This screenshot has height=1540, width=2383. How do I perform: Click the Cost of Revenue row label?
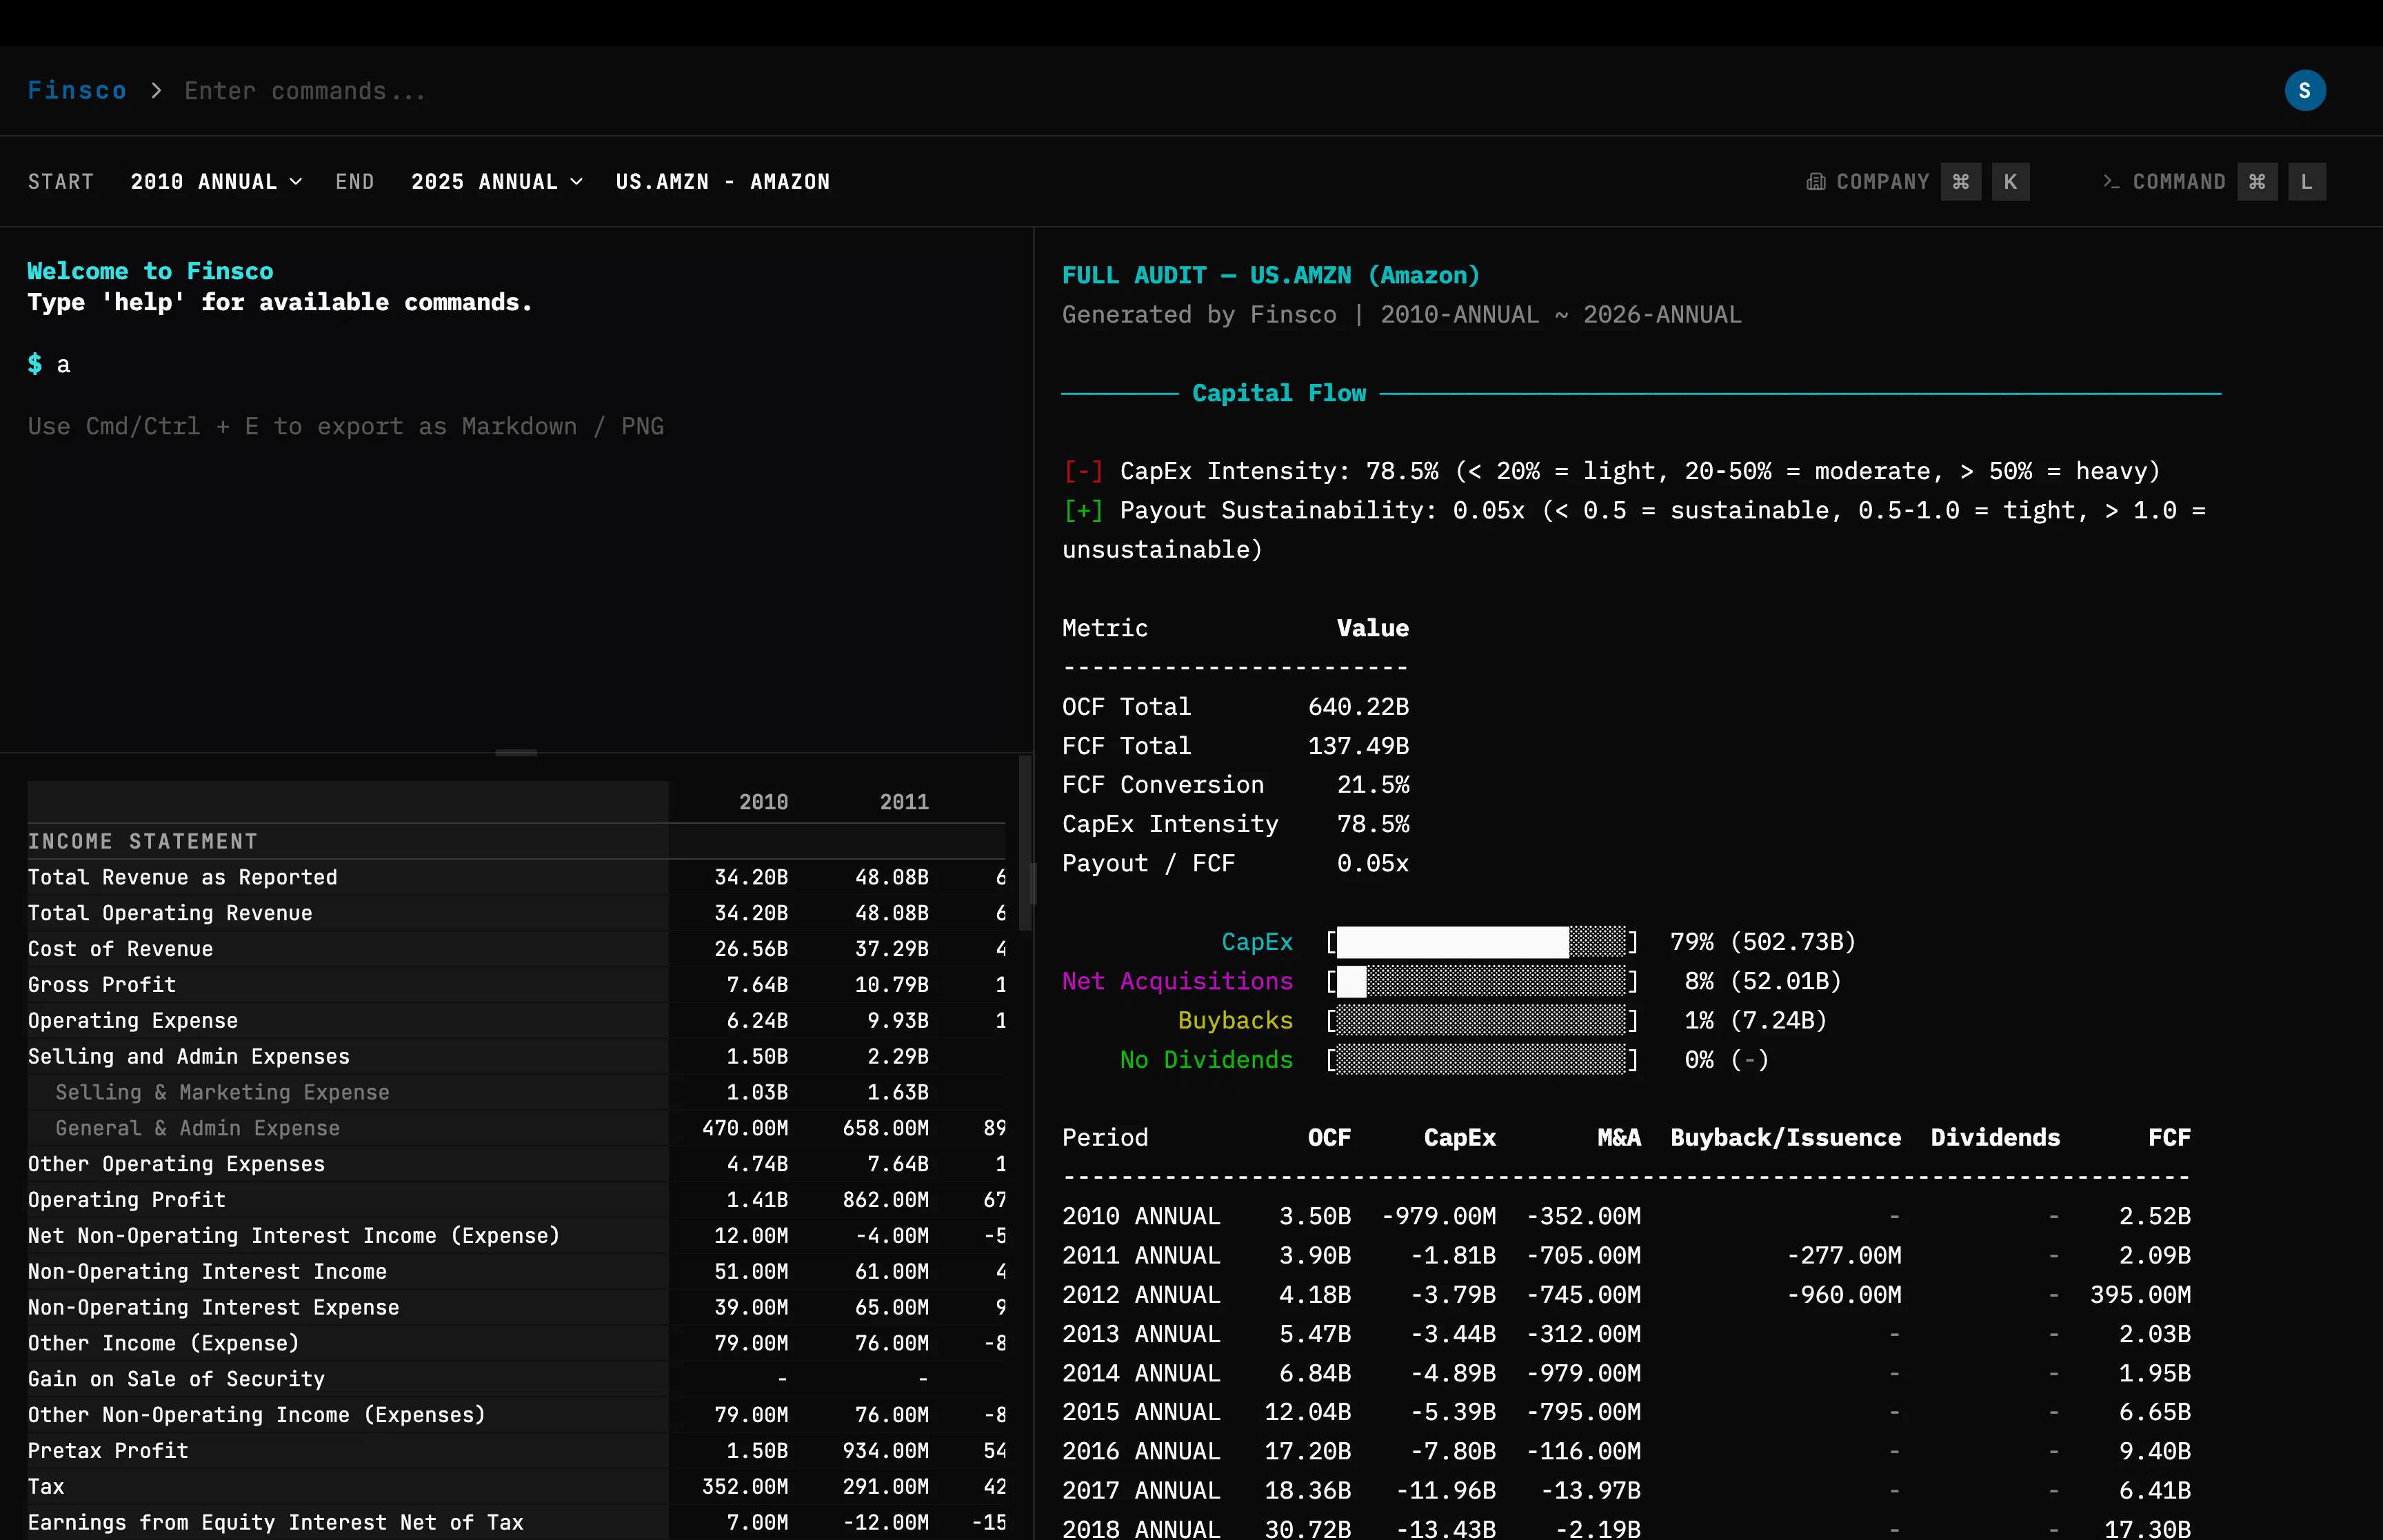[120, 949]
